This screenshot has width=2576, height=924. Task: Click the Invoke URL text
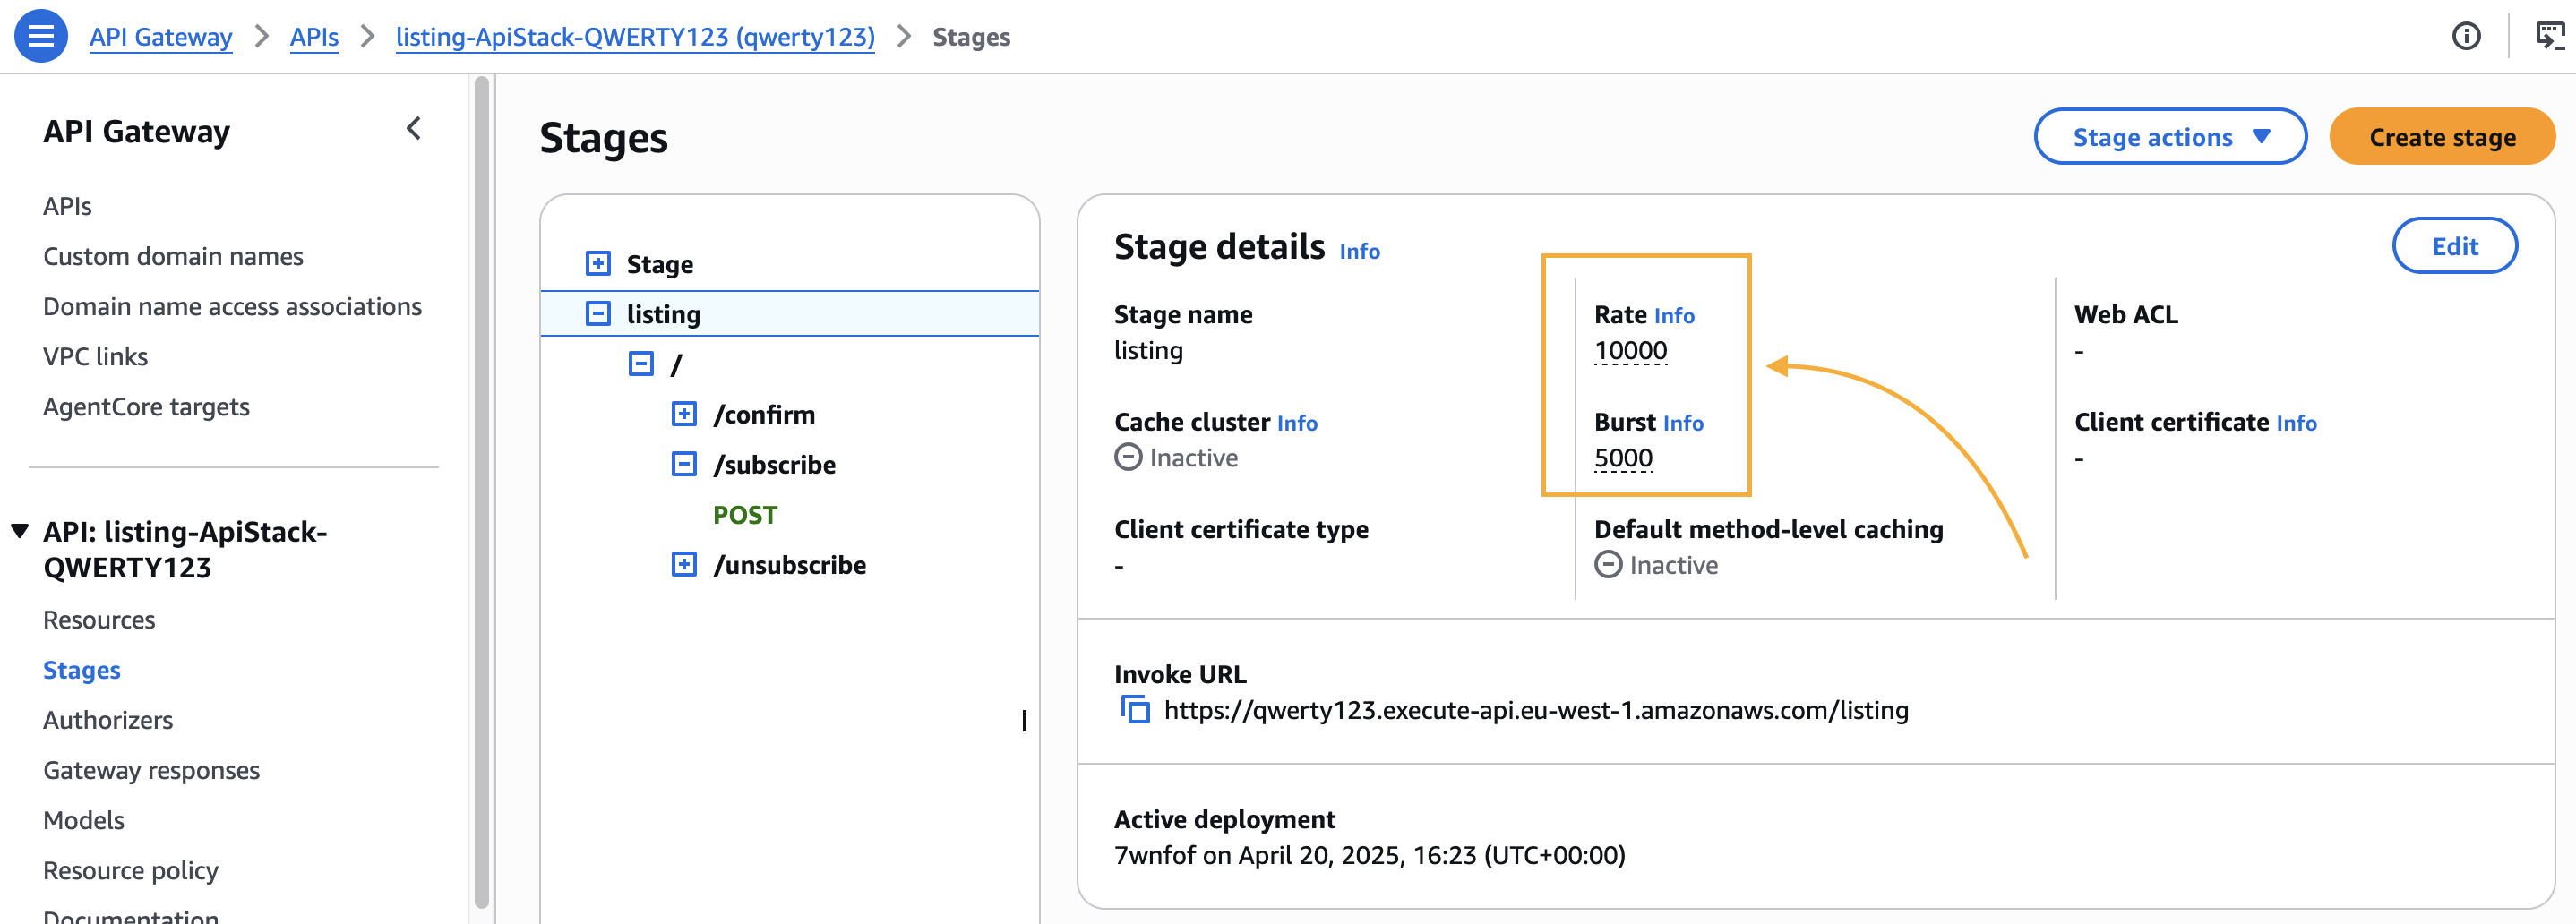pyautogui.click(x=1536, y=710)
